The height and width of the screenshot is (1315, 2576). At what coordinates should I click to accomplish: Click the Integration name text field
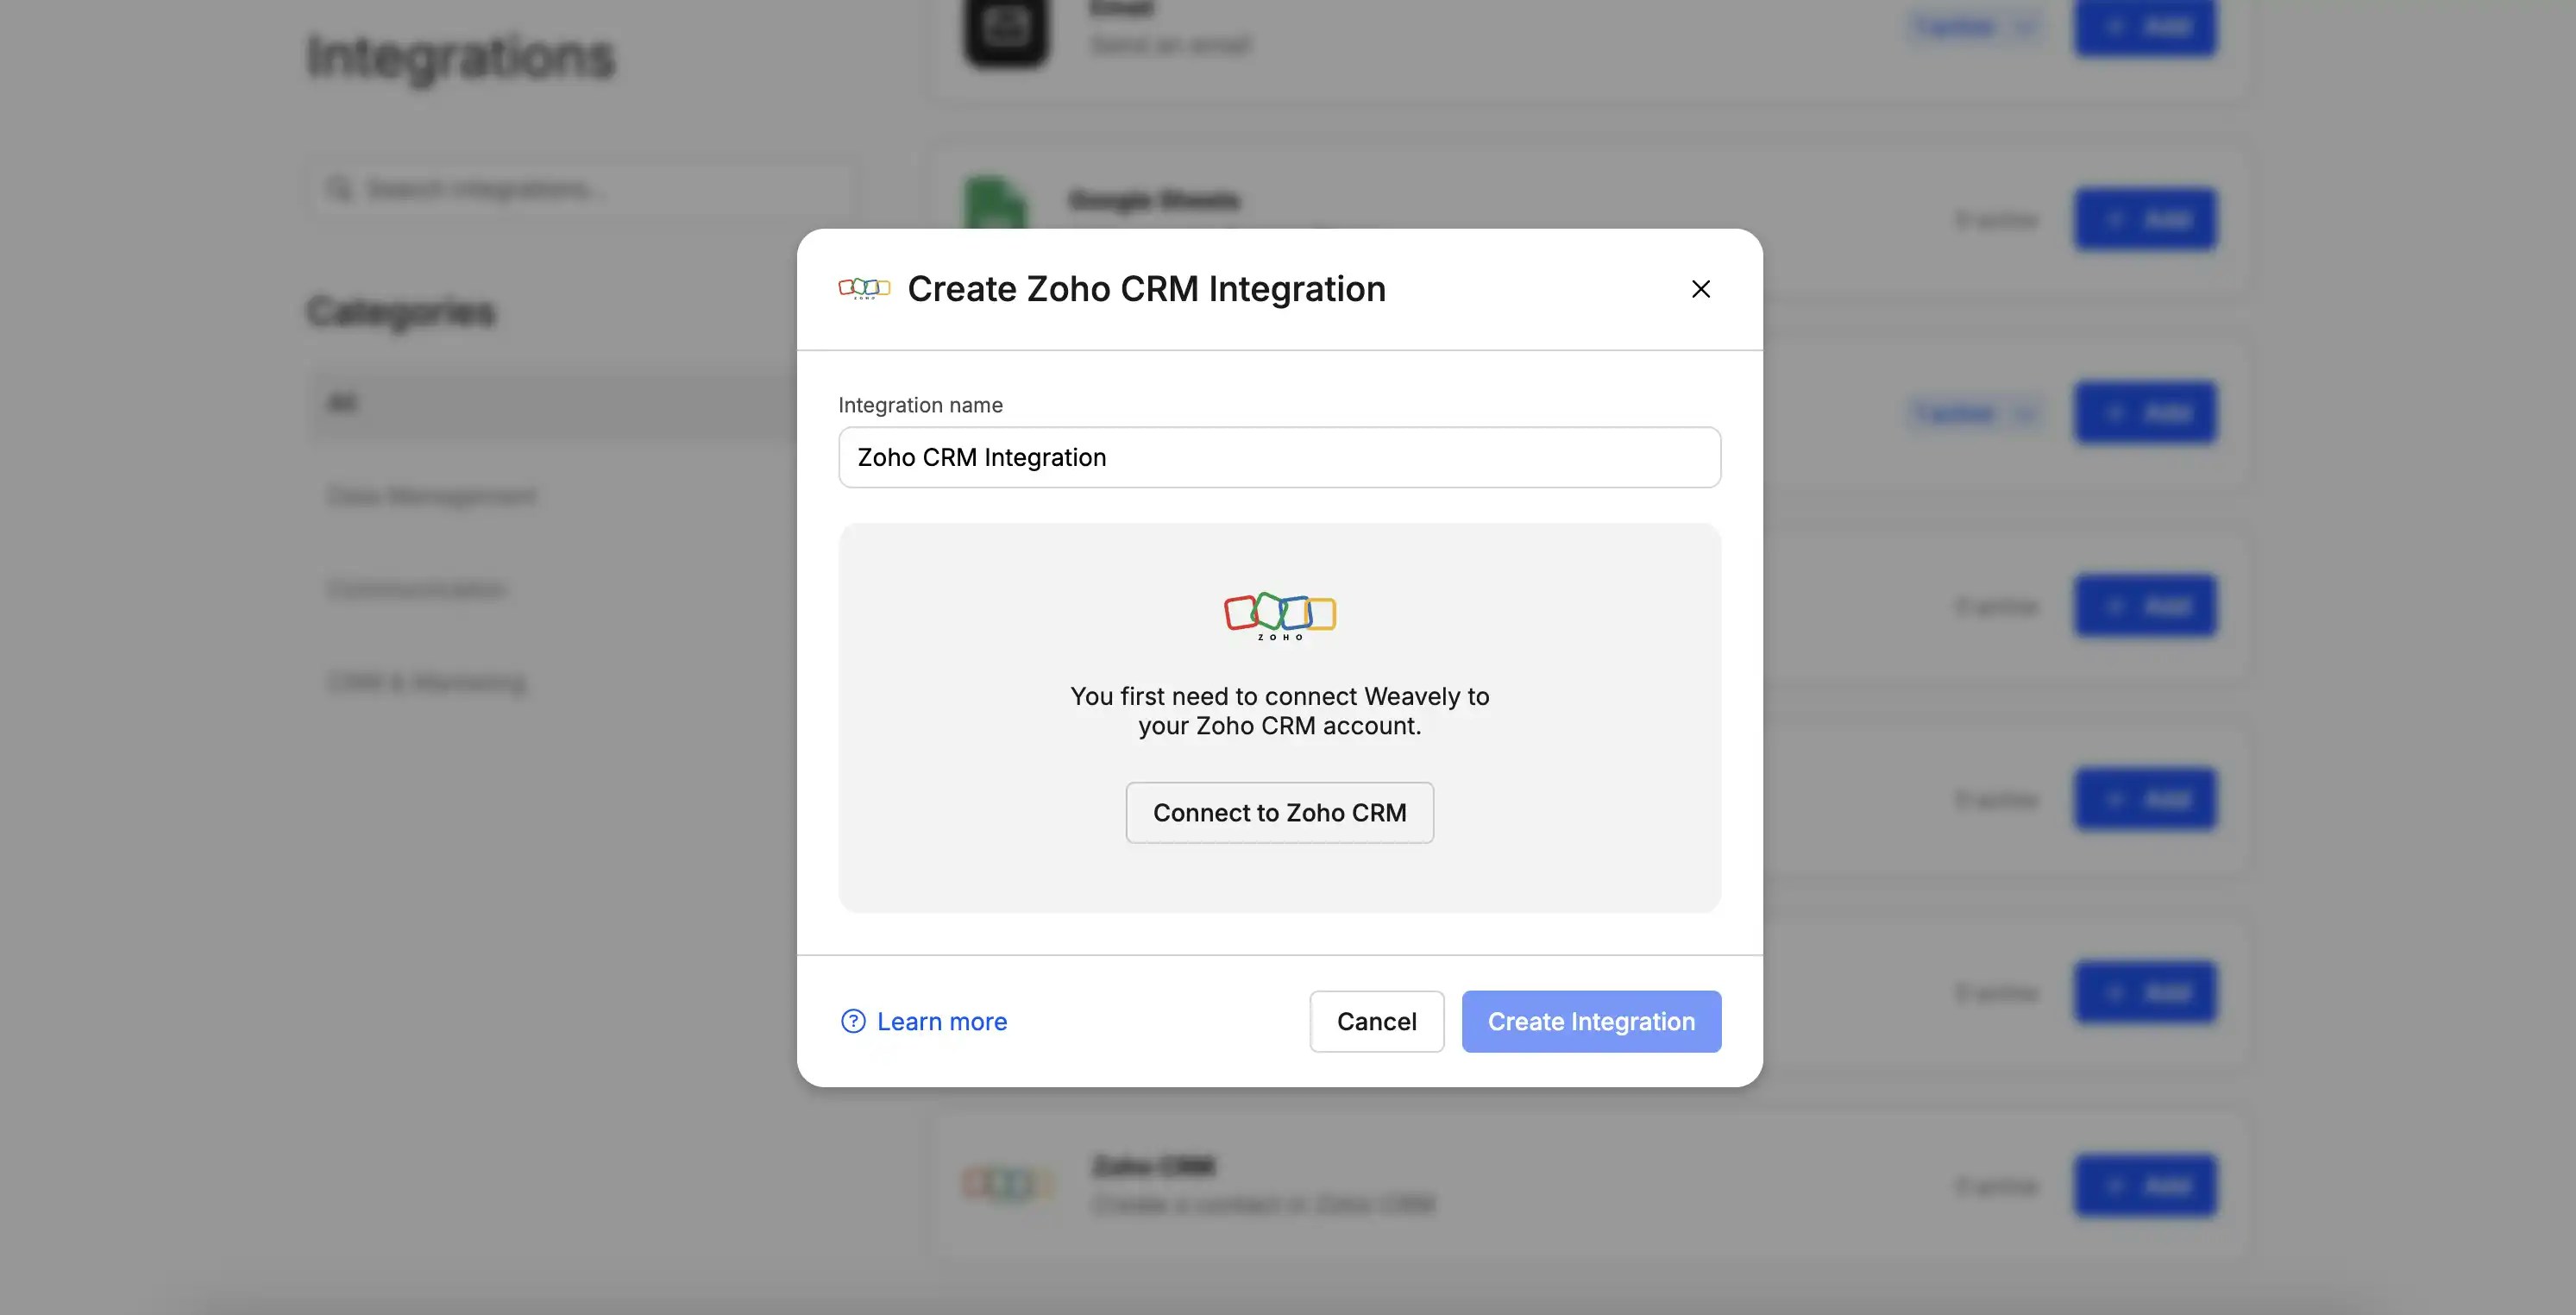[1279, 457]
